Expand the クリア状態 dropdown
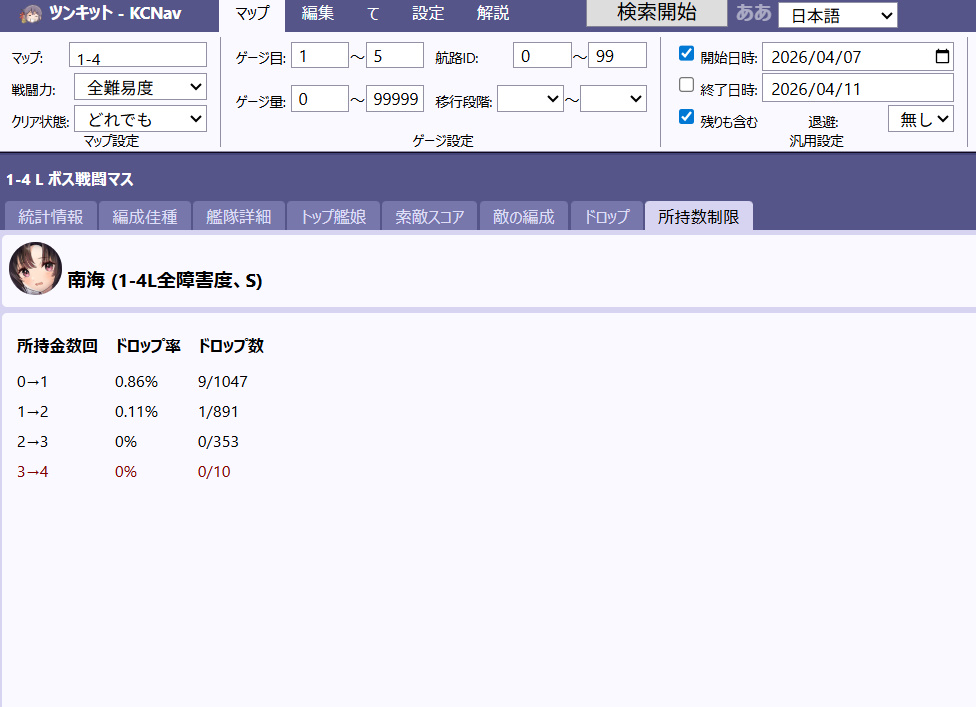The image size is (976, 707). [140, 119]
